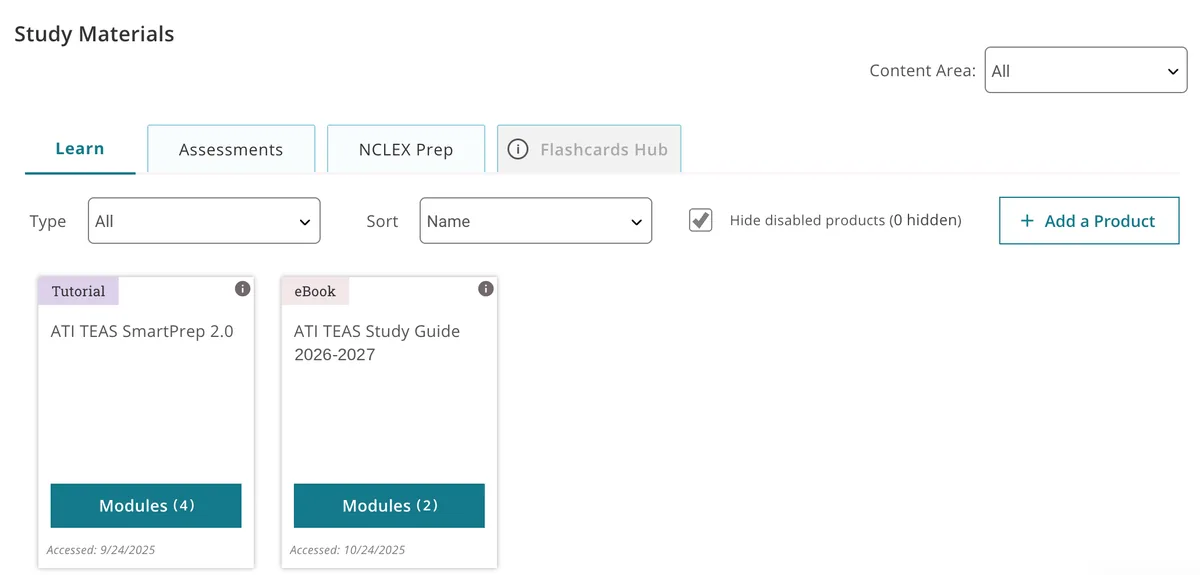The image size is (1200, 575).
Task: Open info icon on ATI TEAS SmartPrep card
Action: [242, 289]
